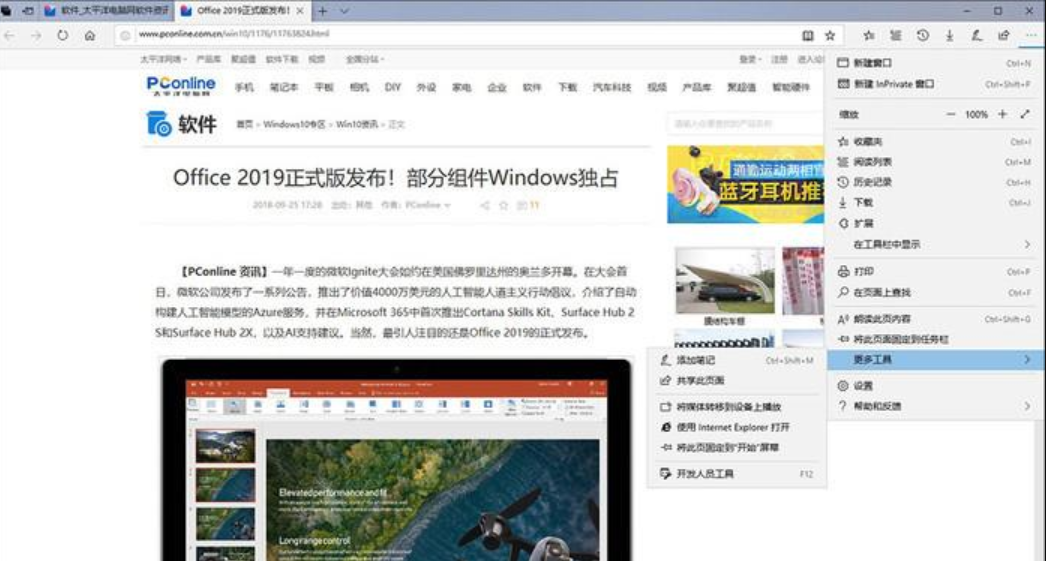
Task: Open a new InPrivate window (新建 InPrivate 窗口)
Action: (893, 84)
